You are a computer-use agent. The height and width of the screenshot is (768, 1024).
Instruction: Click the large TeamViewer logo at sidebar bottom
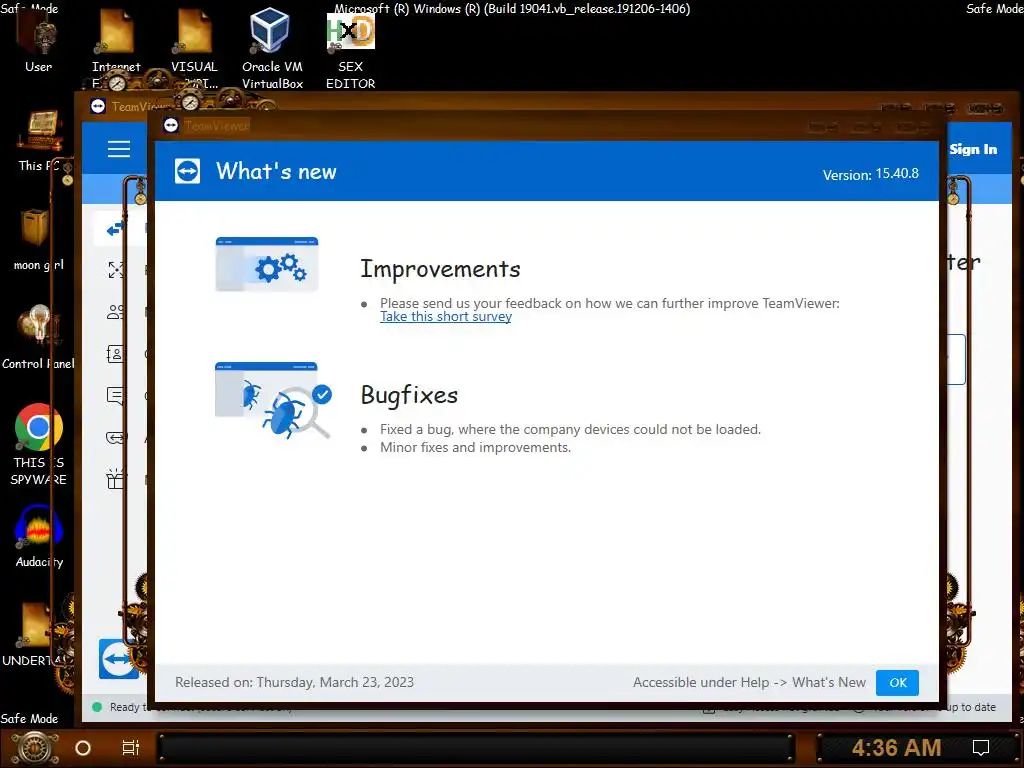[118, 659]
